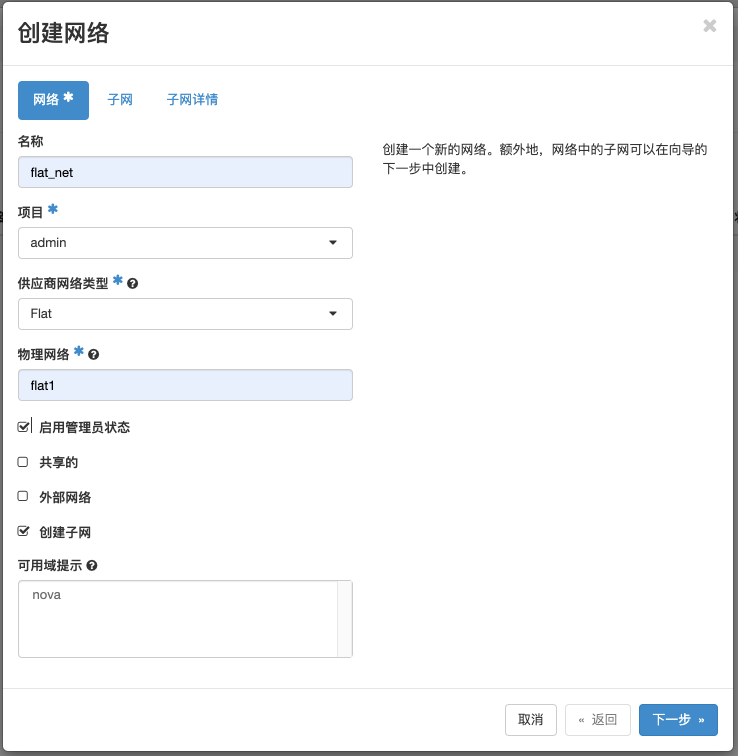Click the 返回 button
Screen dimensions: 738x756
pyautogui.click(x=598, y=720)
